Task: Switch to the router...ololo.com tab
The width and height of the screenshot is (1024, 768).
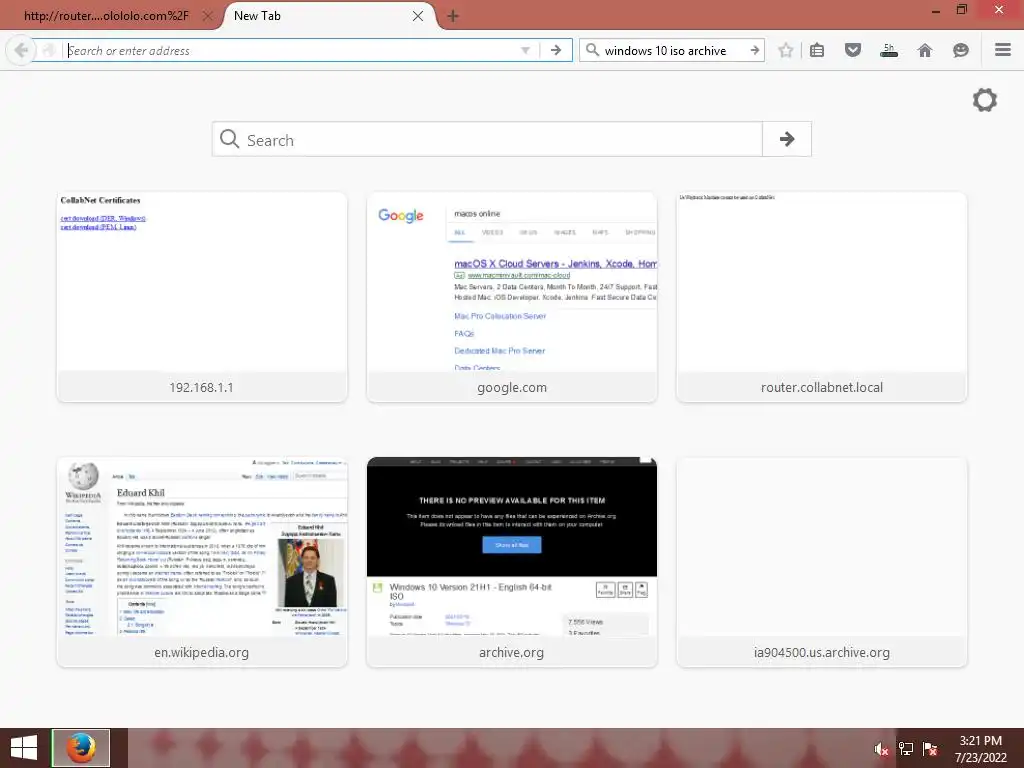Action: 106,16
